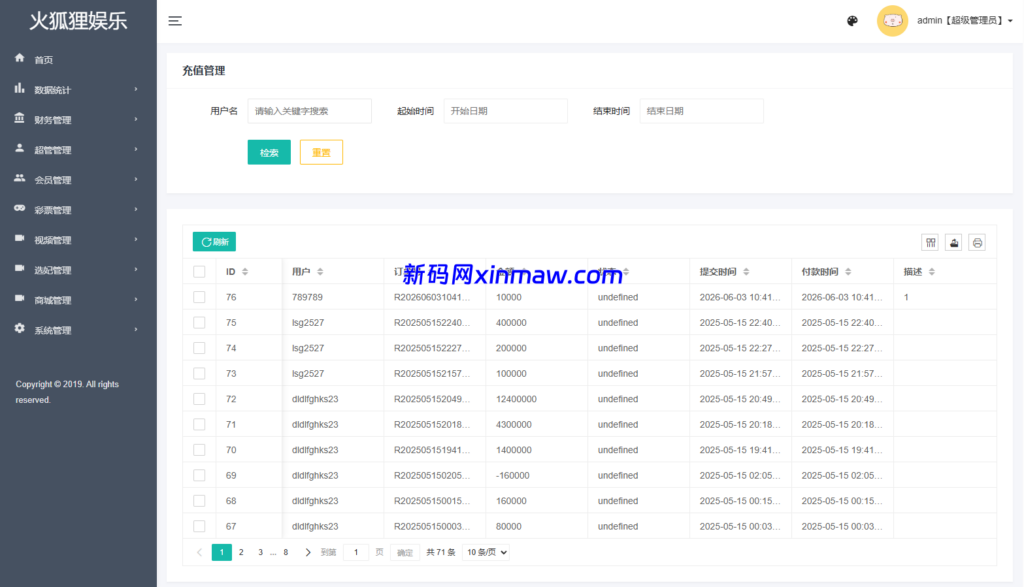The width and height of the screenshot is (1024, 587).
Task: Click the 描述 value 1 in row 76
Action: (x=906, y=297)
